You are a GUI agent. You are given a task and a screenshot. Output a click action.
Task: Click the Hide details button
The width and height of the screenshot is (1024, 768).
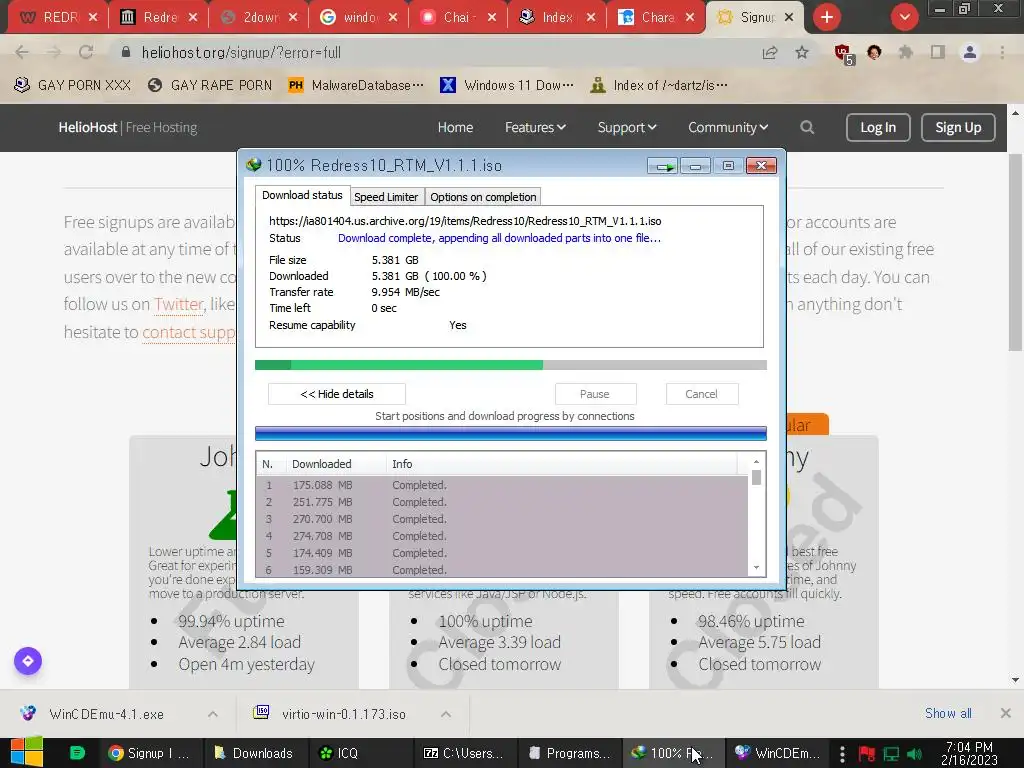point(337,394)
